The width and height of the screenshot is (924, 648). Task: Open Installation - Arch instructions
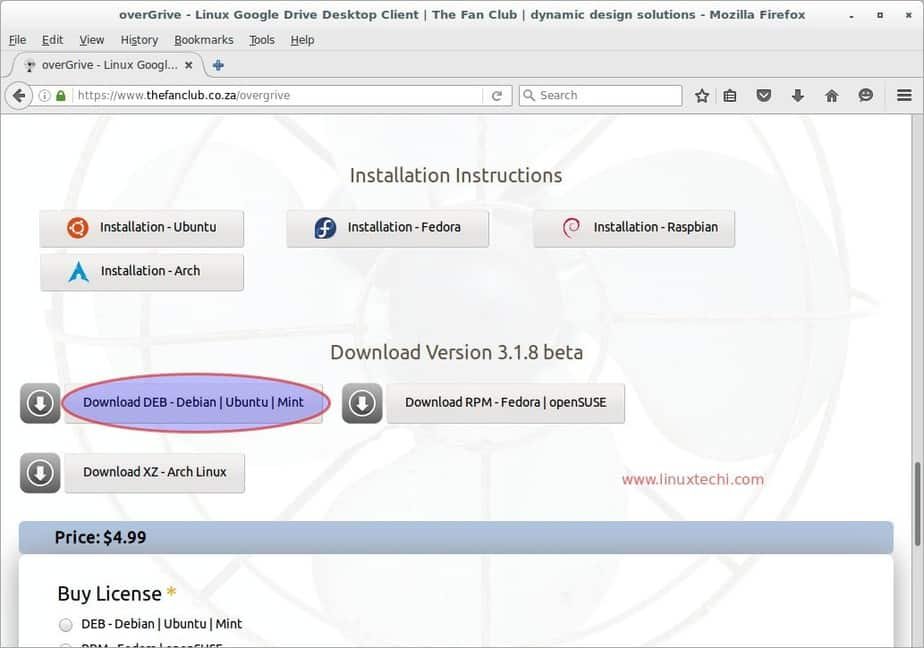click(x=141, y=272)
